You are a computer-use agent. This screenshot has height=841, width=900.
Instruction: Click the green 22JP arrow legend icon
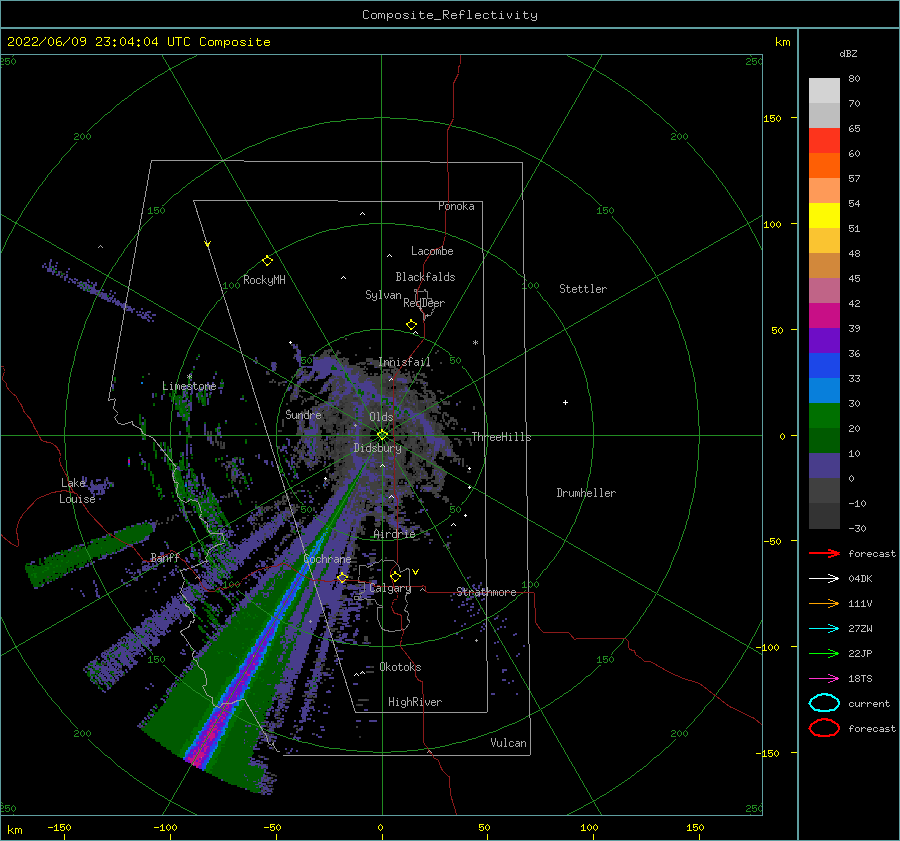[x=824, y=653]
